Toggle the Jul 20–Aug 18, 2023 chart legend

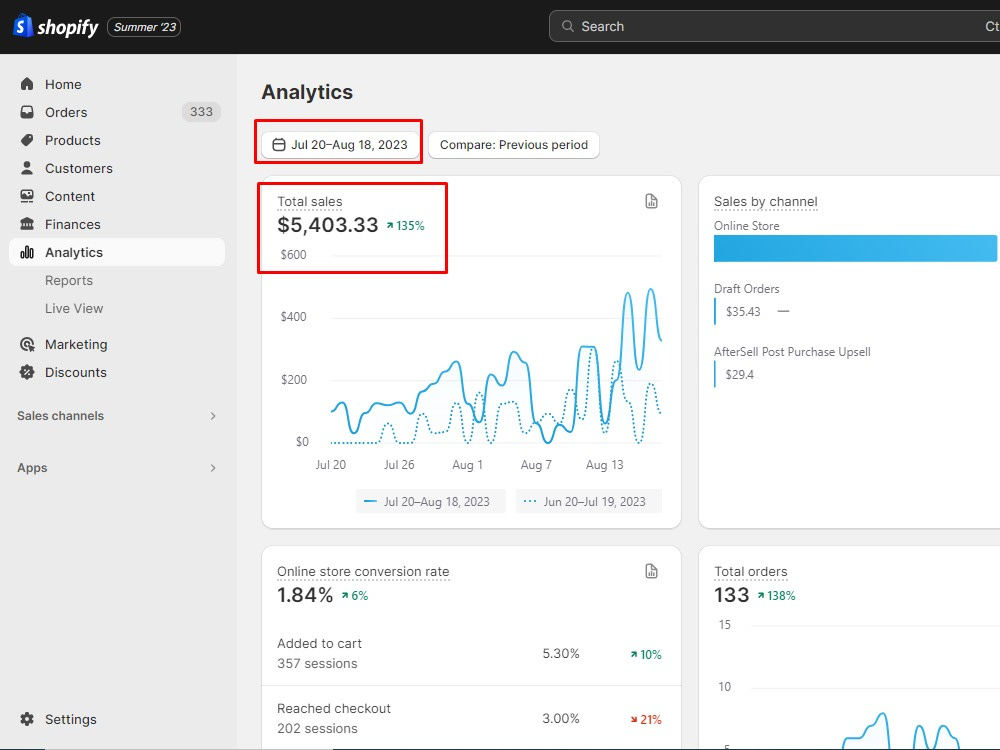[431, 502]
